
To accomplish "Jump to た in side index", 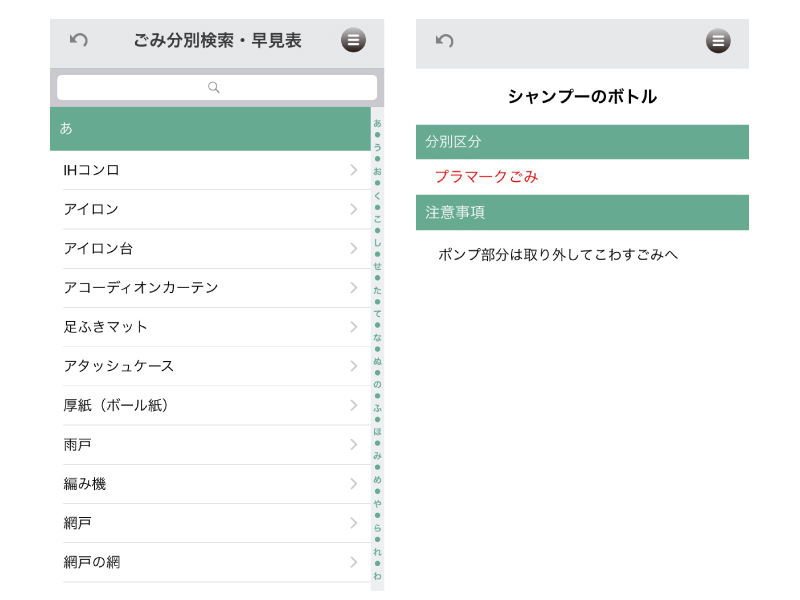I will tap(377, 290).
